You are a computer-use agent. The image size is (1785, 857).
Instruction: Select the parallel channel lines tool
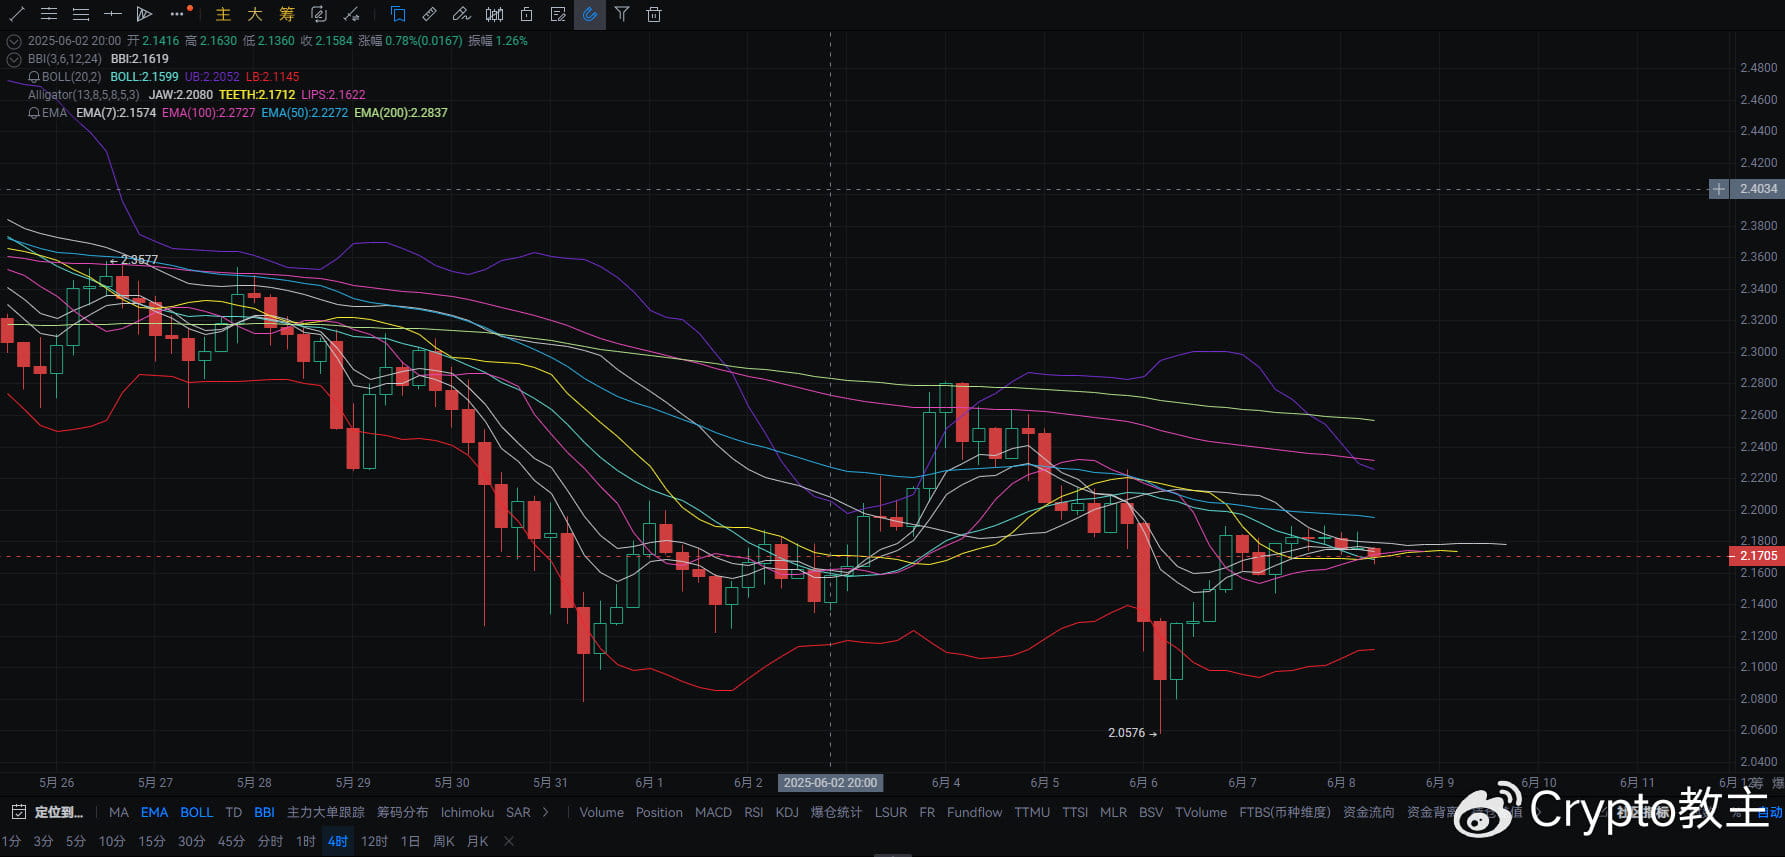tap(48, 14)
